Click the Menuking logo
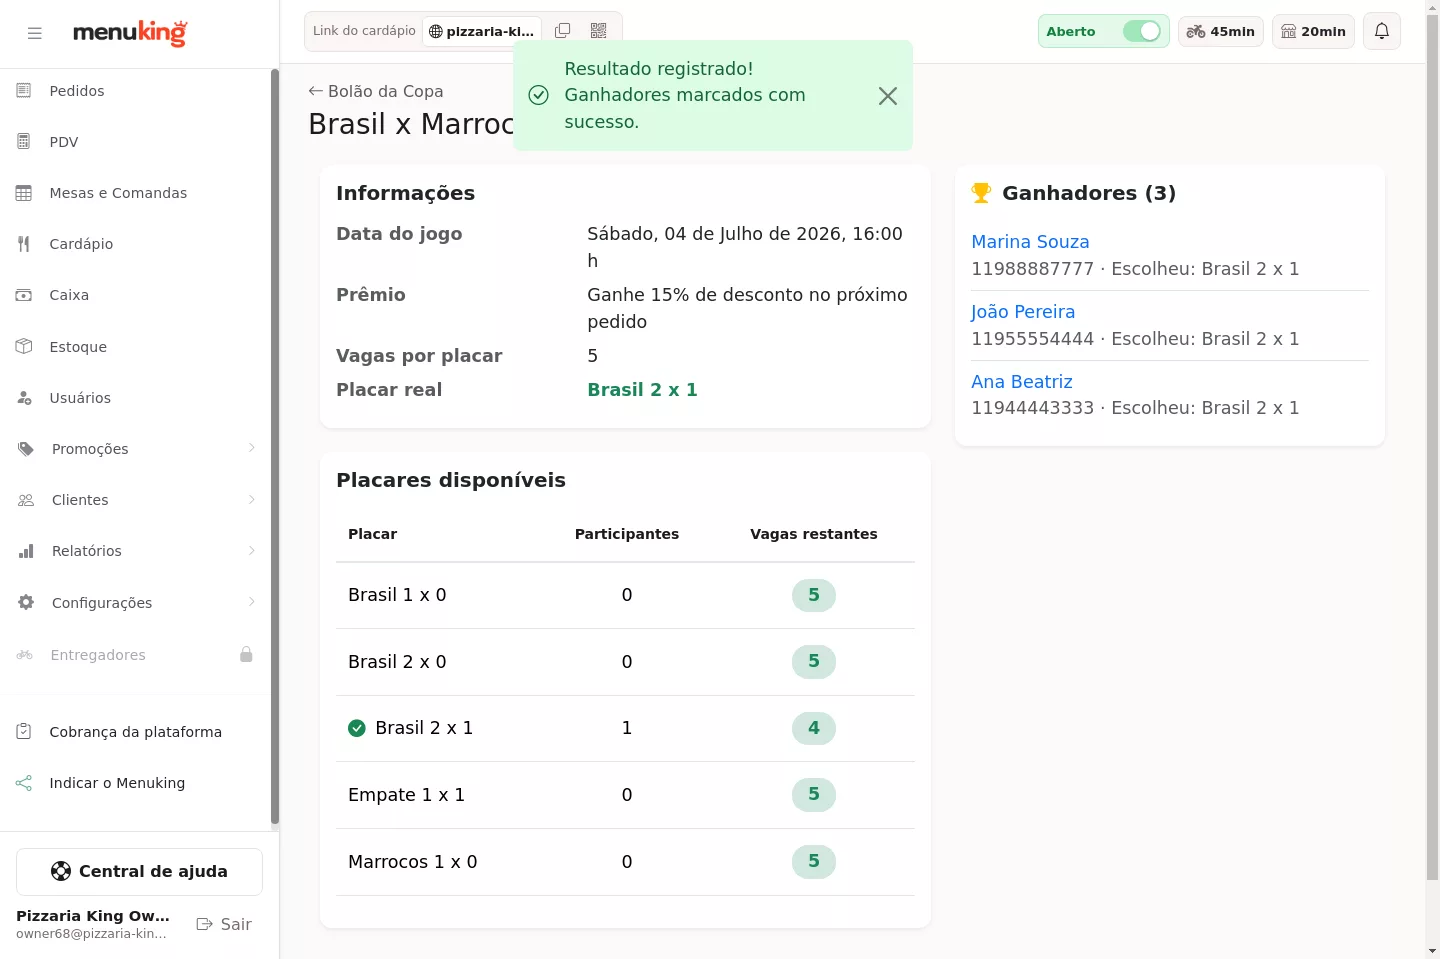Viewport: 1440px width, 959px height. tap(130, 33)
